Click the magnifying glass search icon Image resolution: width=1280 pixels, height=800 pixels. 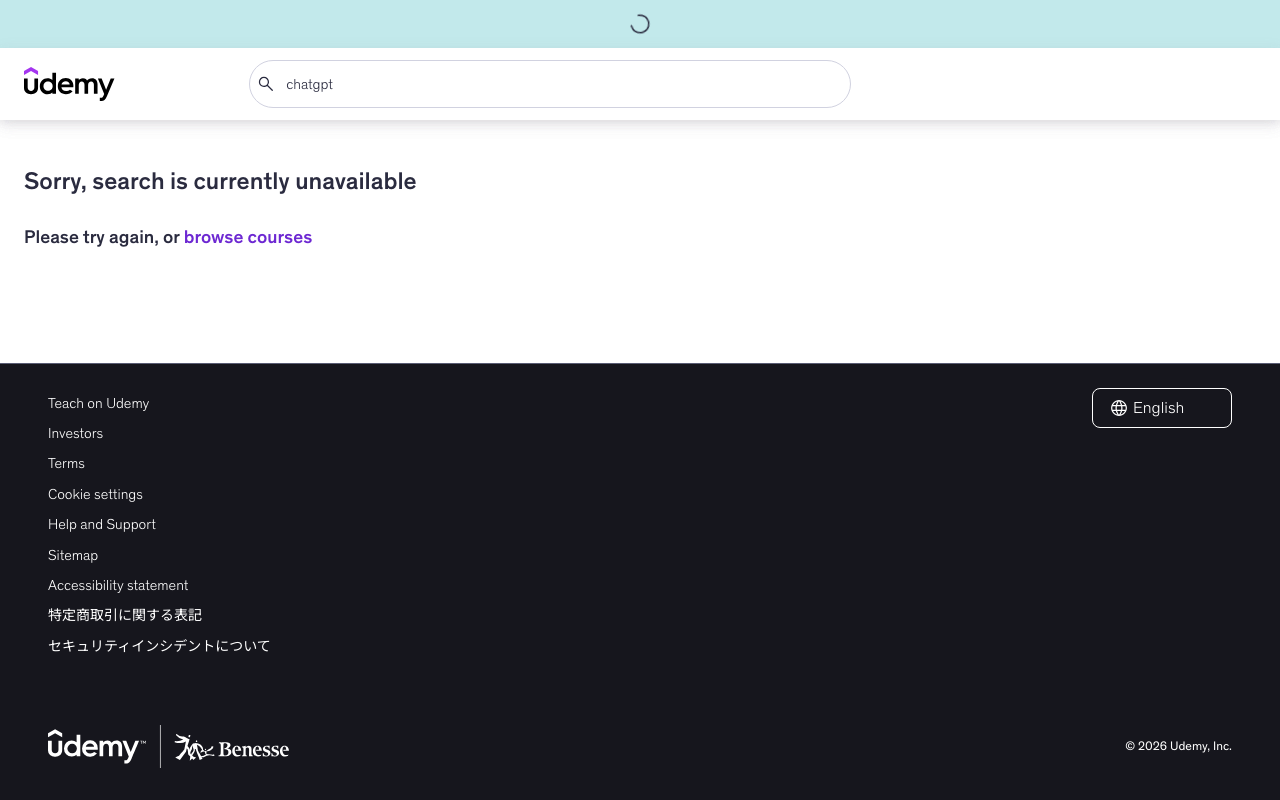pyautogui.click(x=266, y=84)
